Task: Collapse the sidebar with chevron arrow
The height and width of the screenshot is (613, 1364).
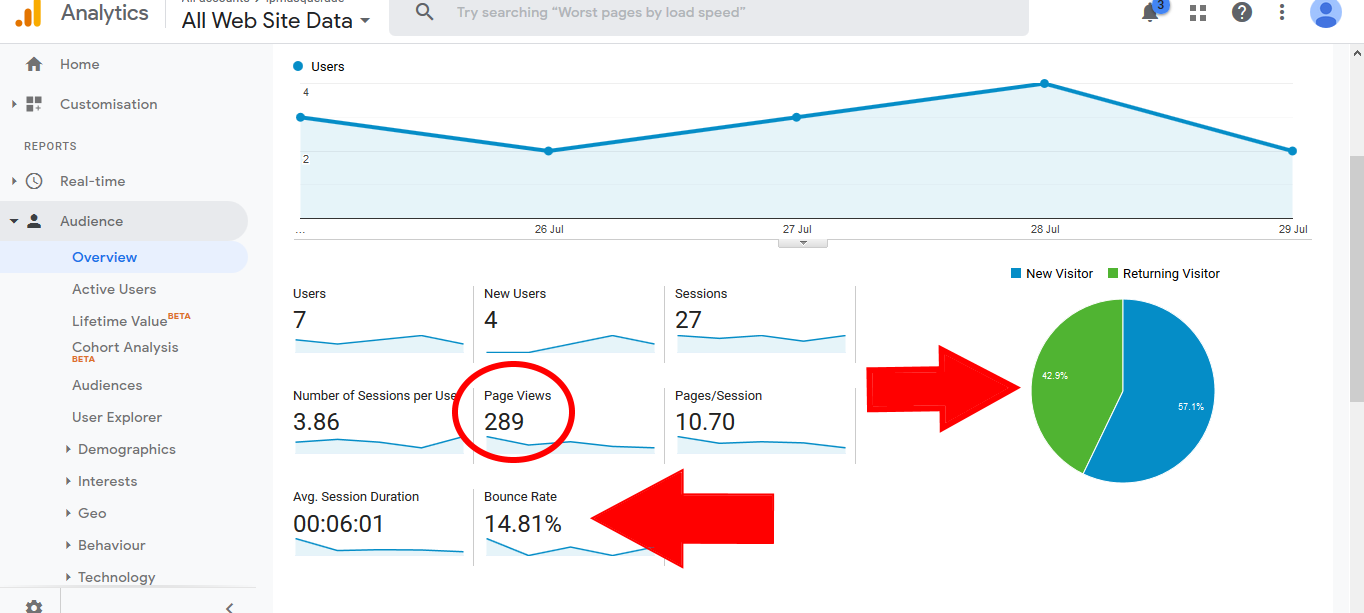Action: pyautogui.click(x=229, y=606)
